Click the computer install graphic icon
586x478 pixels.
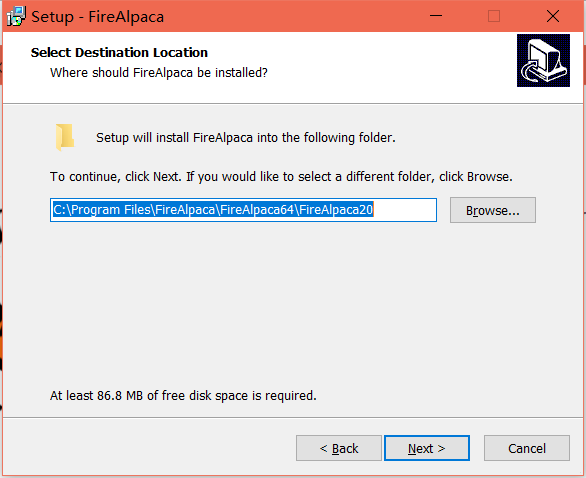(x=543, y=61)
